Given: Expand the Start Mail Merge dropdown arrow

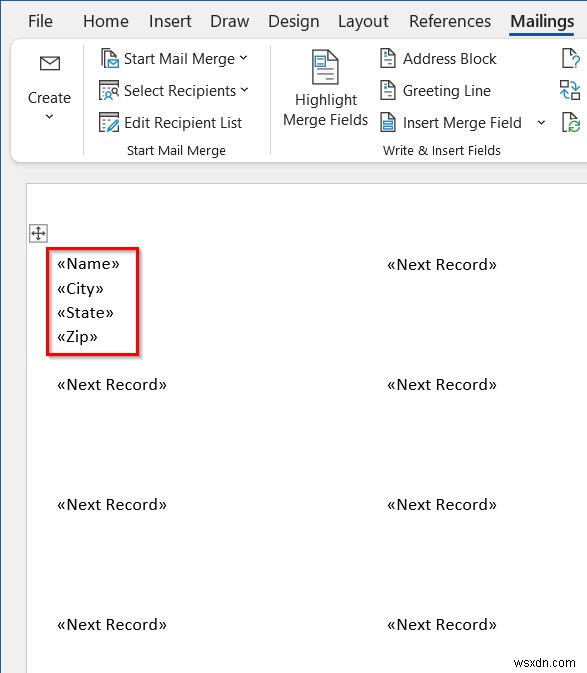Looking at the screenshot, I should point(244,58).
